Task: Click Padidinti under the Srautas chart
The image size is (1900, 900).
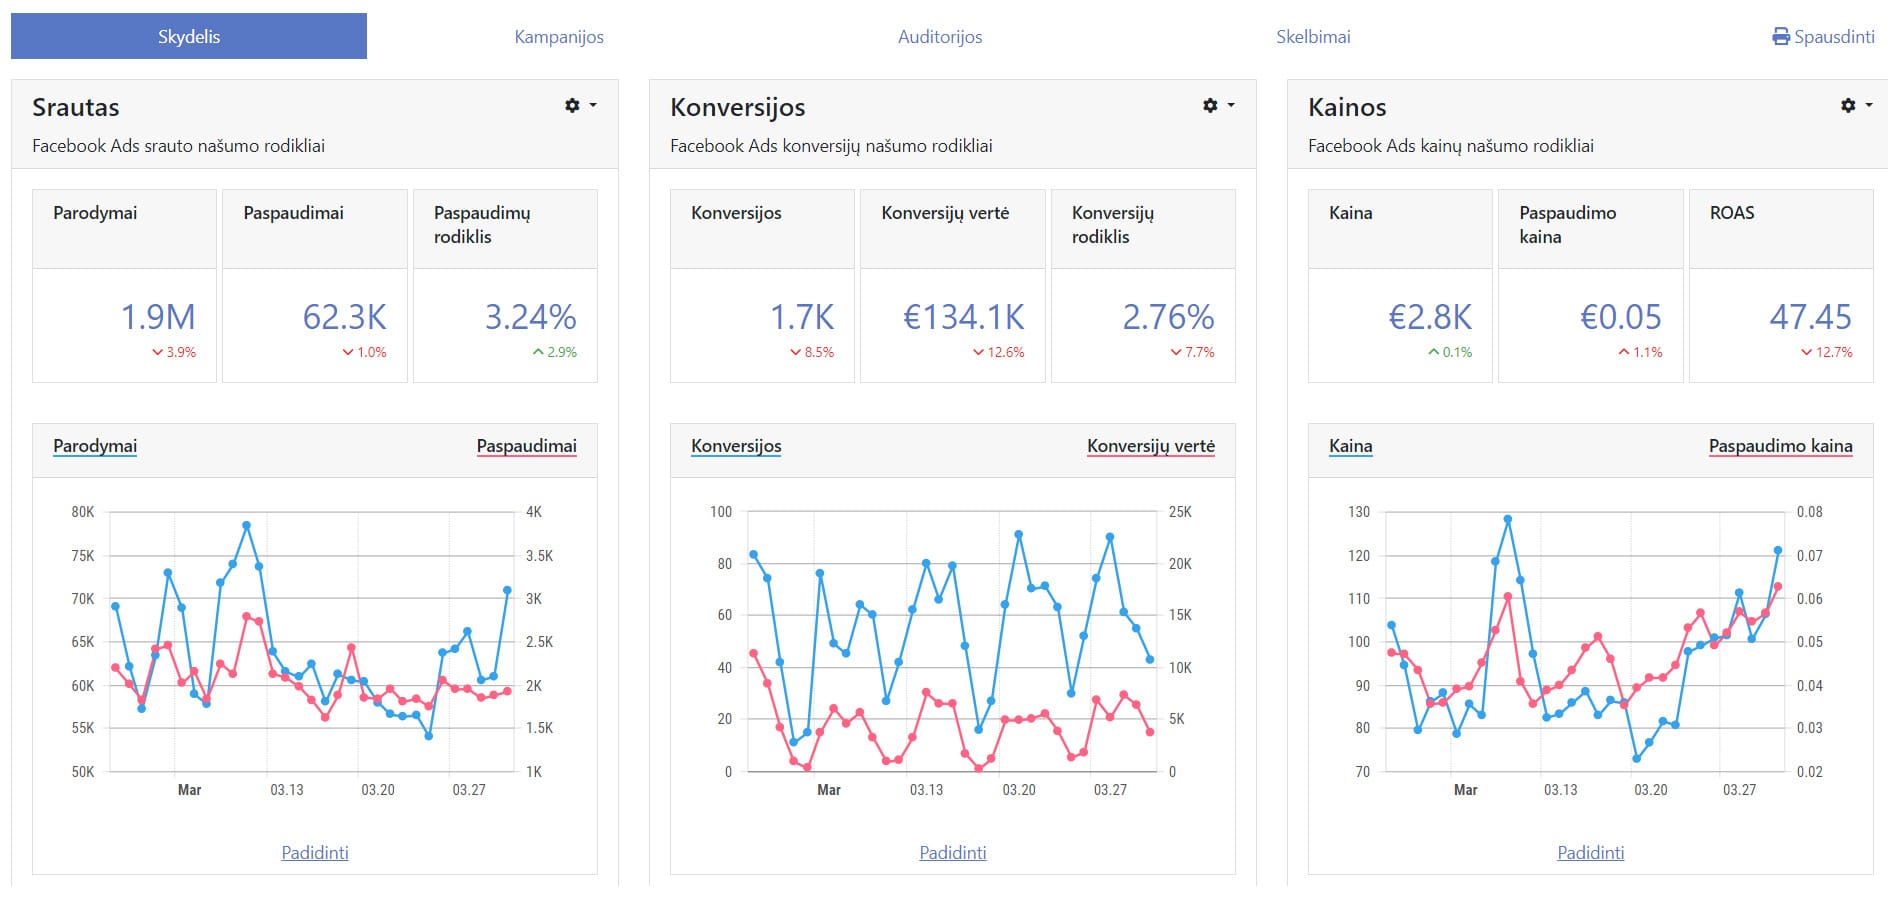Action: click(315, 852)
